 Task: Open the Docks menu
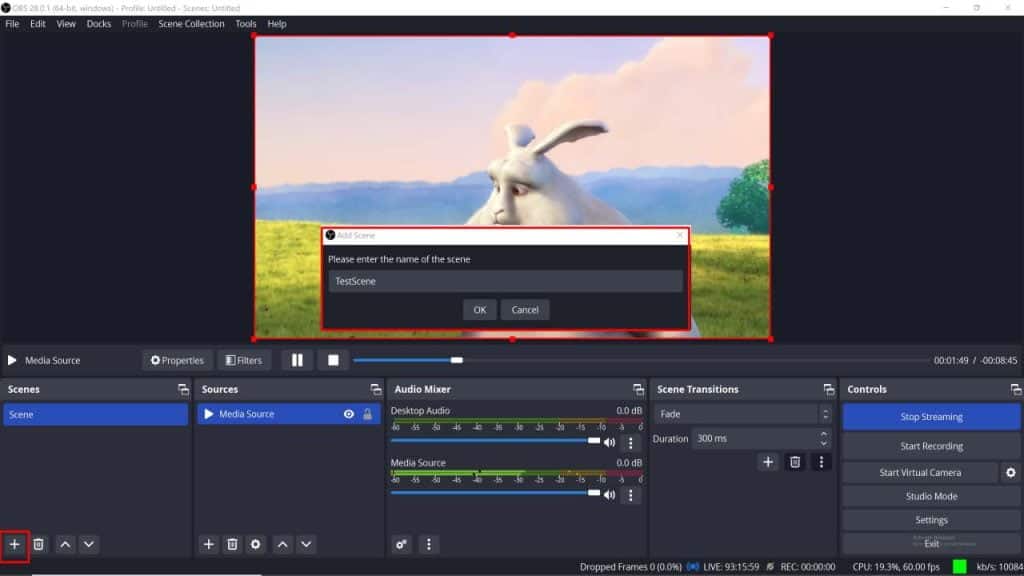pyautogui.click(x=99, y=24)
